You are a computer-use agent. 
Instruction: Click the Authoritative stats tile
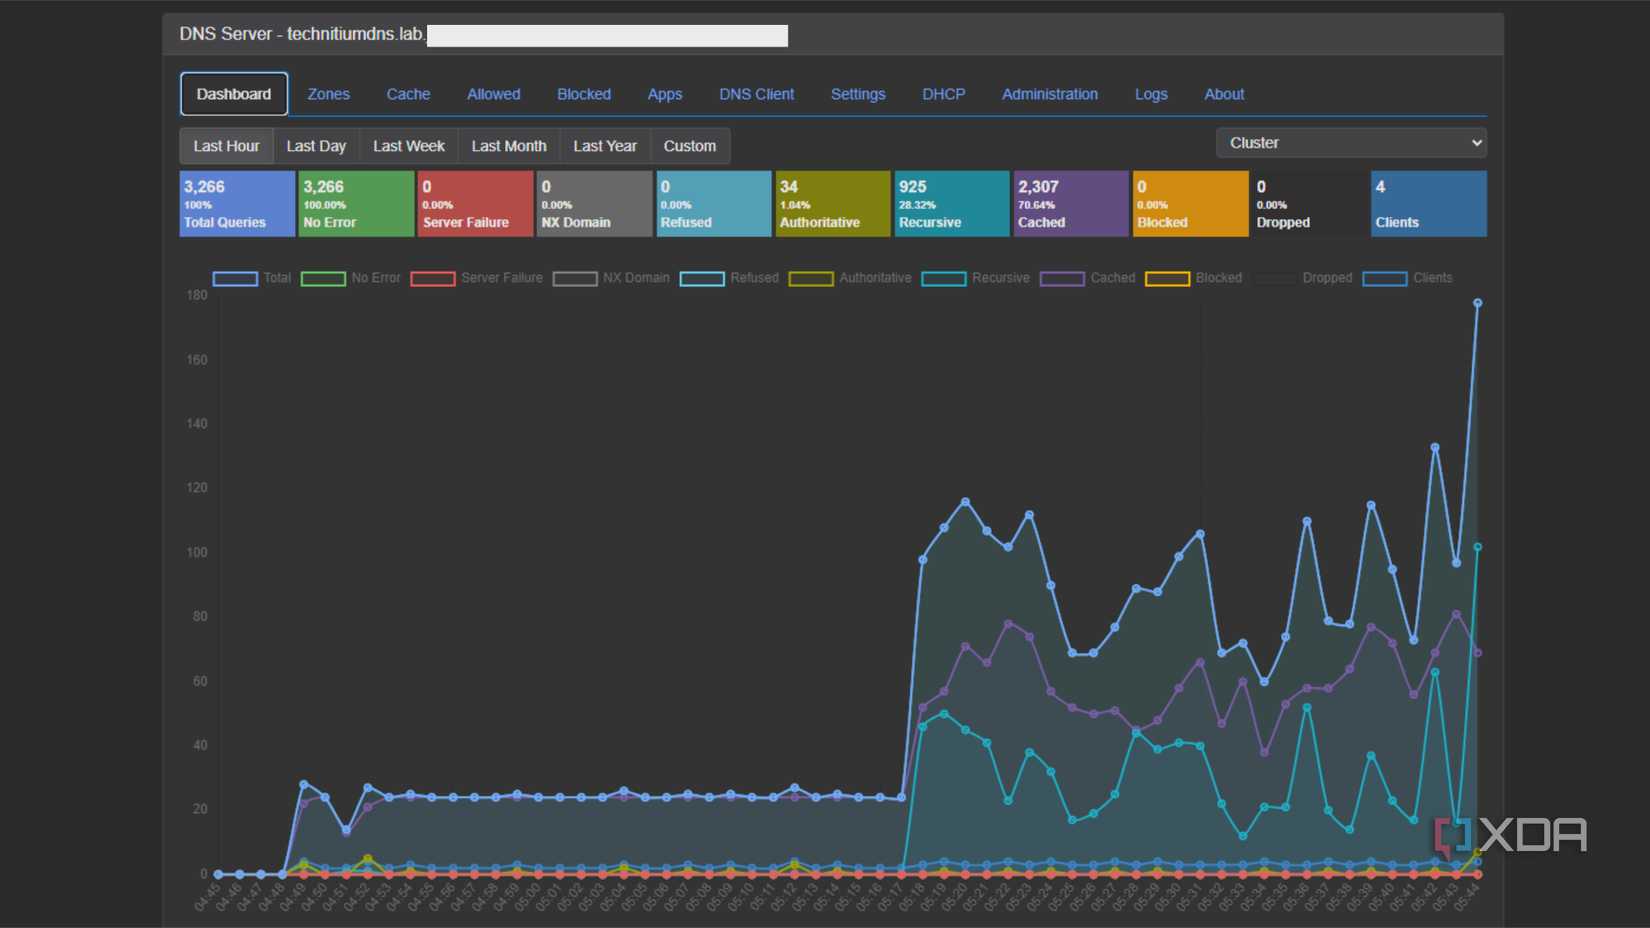[x=833, y=204]
